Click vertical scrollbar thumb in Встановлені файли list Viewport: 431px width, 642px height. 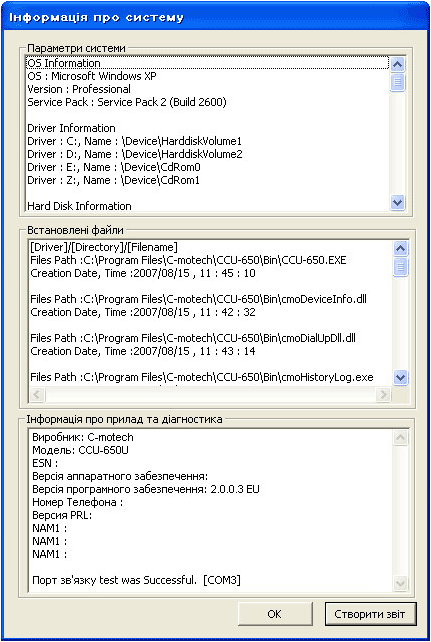click(x=400, y=267)
